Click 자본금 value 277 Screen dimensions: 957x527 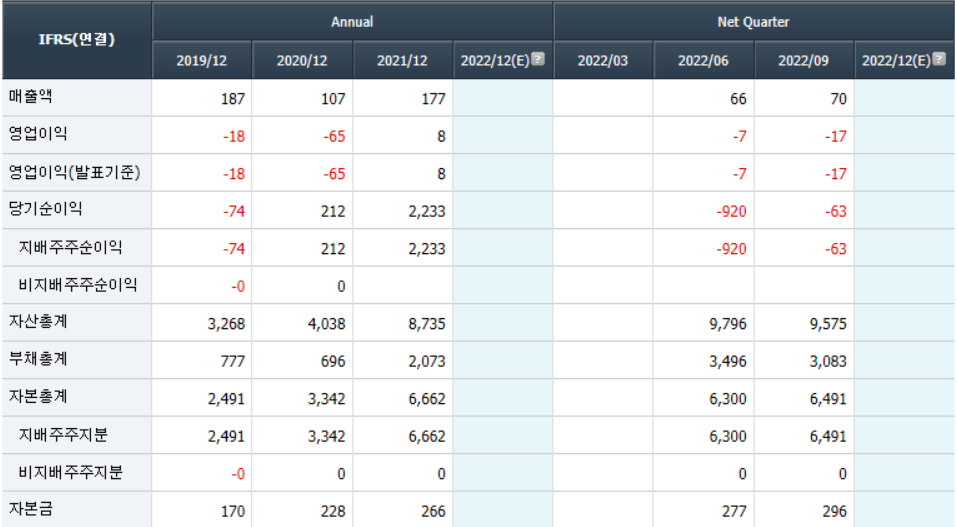tap(734, 511)
